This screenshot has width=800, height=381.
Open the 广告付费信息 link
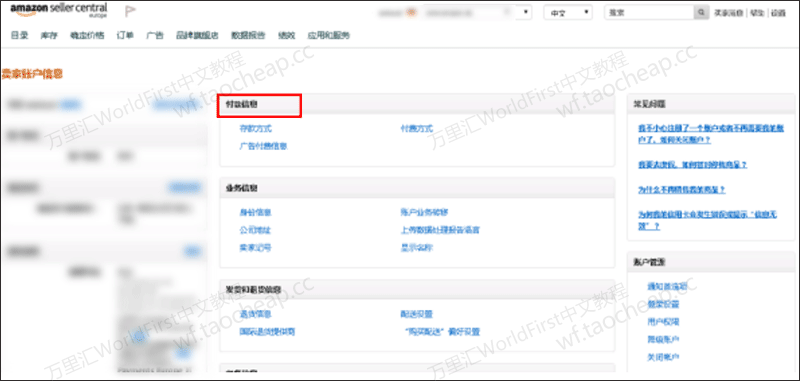[263, 146]
